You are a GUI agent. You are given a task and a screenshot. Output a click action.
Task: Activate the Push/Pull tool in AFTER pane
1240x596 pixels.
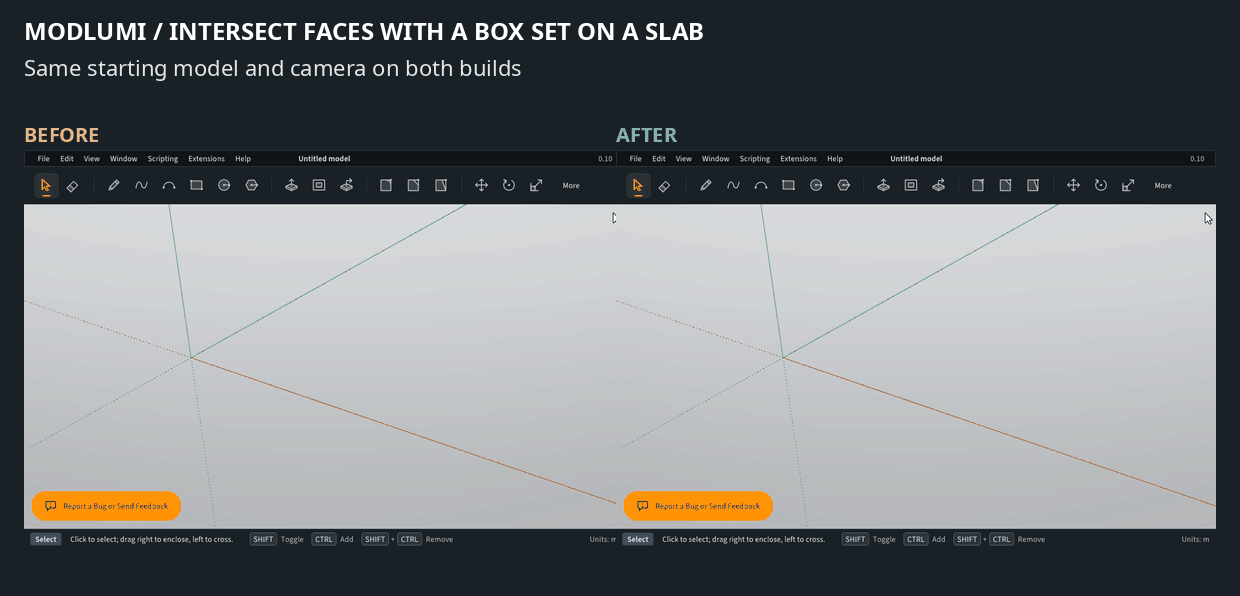click(x=883, y=185)
